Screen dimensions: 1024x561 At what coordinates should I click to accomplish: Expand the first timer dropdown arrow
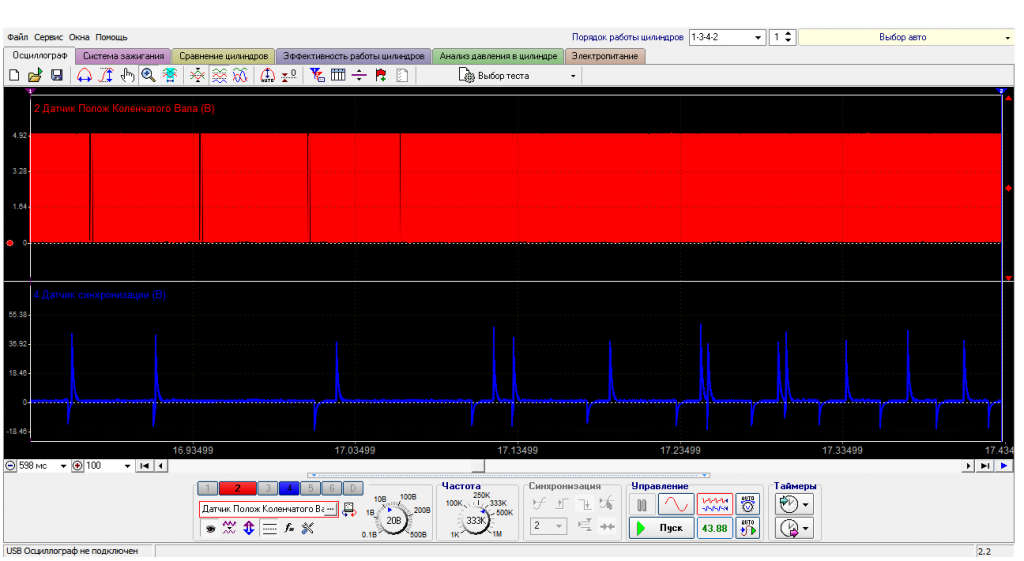click(806, 504)
